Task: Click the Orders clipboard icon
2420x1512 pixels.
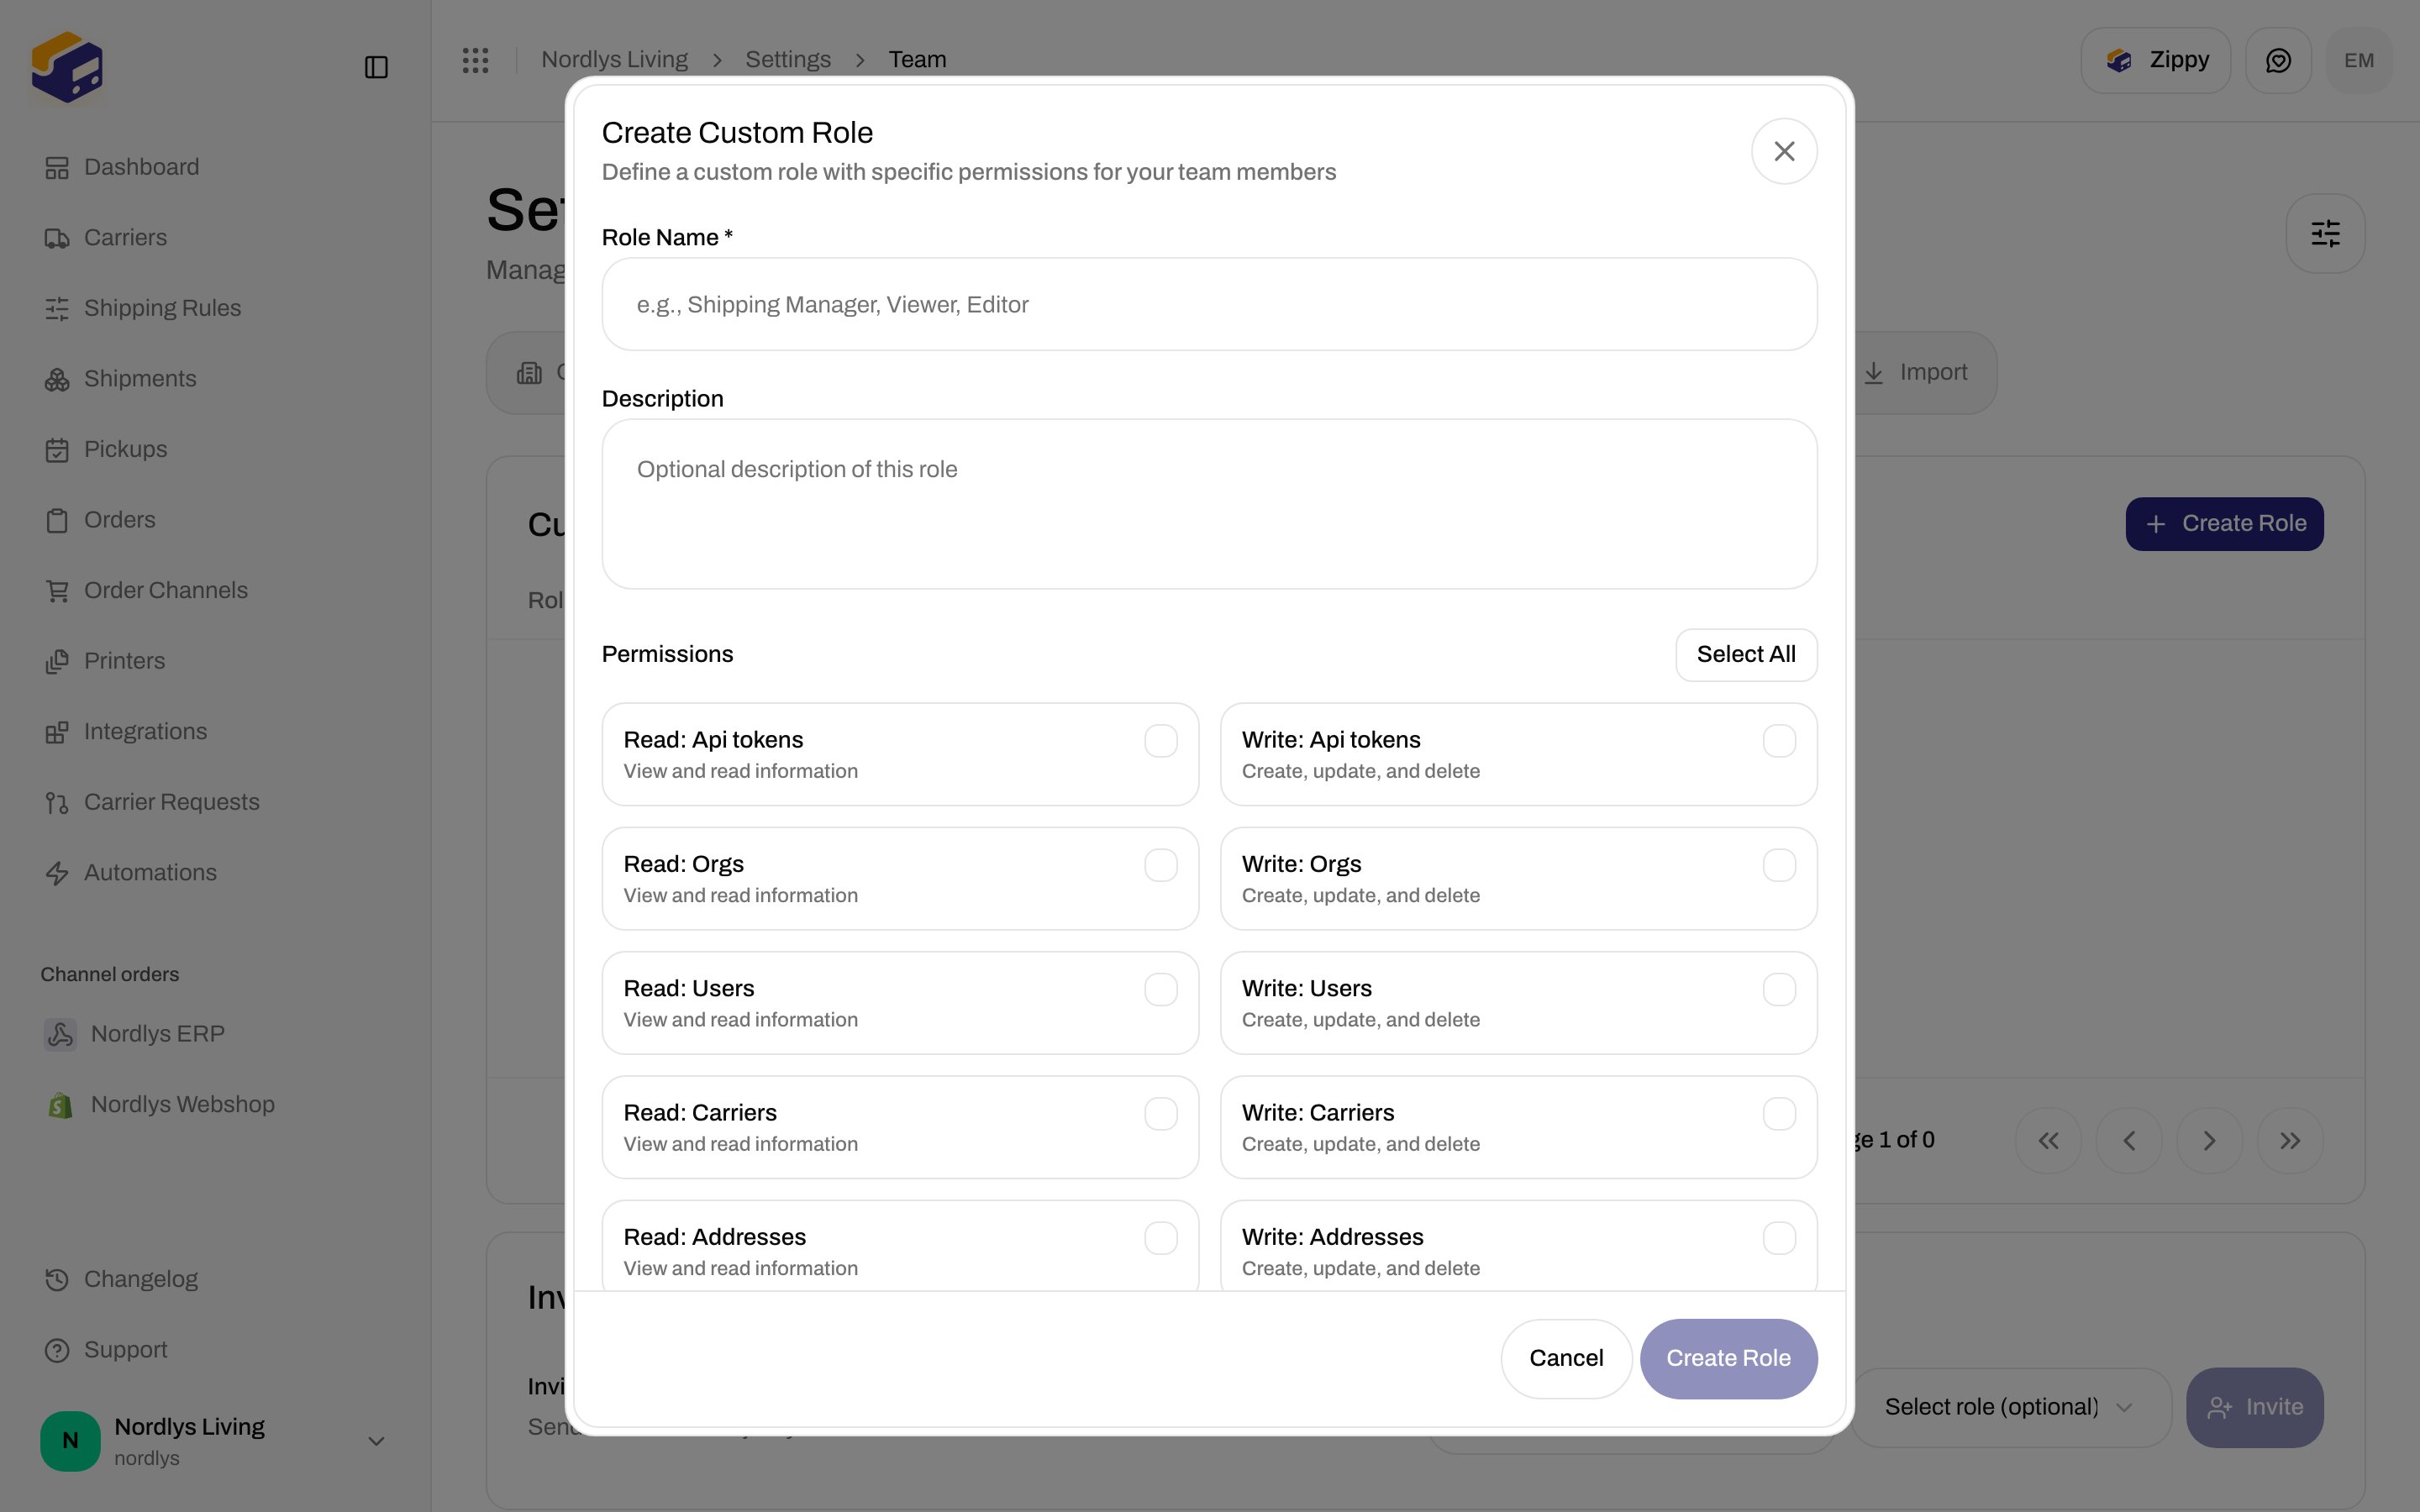Action: [57, 520]
